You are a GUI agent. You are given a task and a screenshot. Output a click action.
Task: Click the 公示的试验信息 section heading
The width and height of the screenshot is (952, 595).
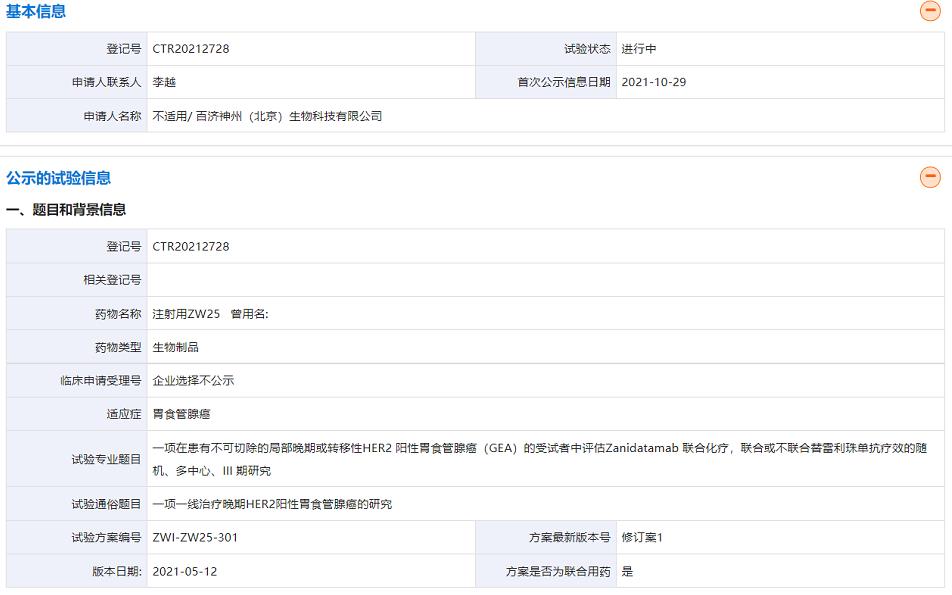pos(58,178)
